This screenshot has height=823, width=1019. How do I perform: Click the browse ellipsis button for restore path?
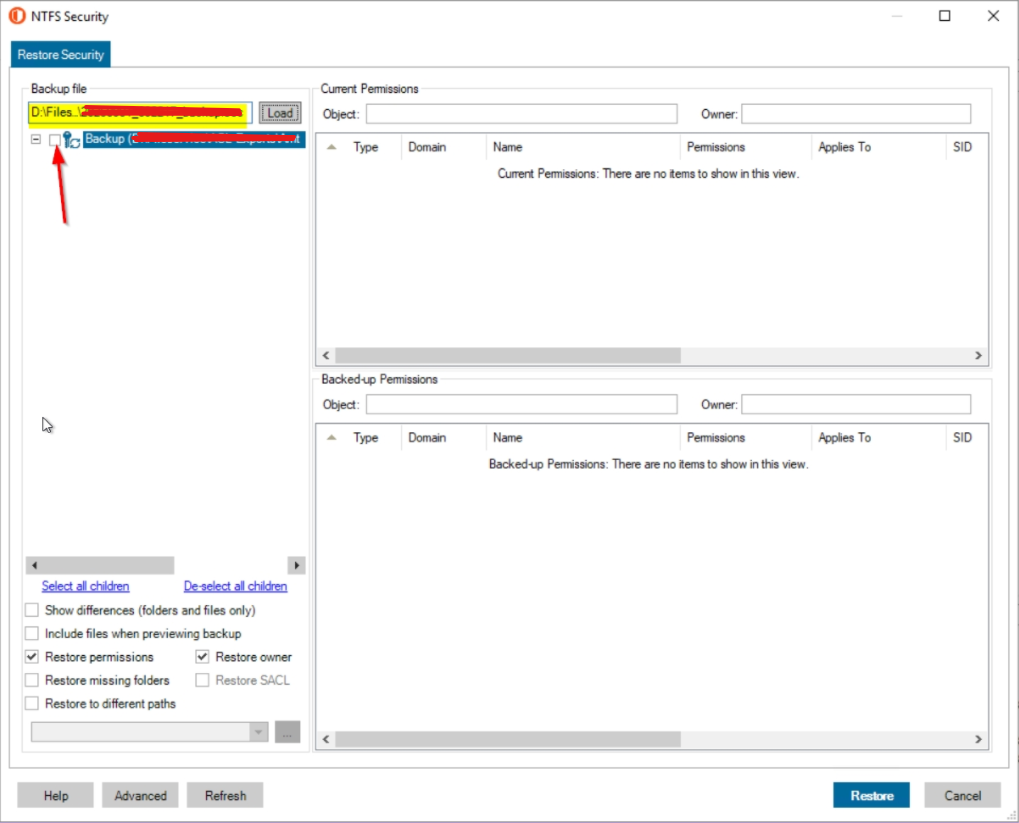click(287, 732)
